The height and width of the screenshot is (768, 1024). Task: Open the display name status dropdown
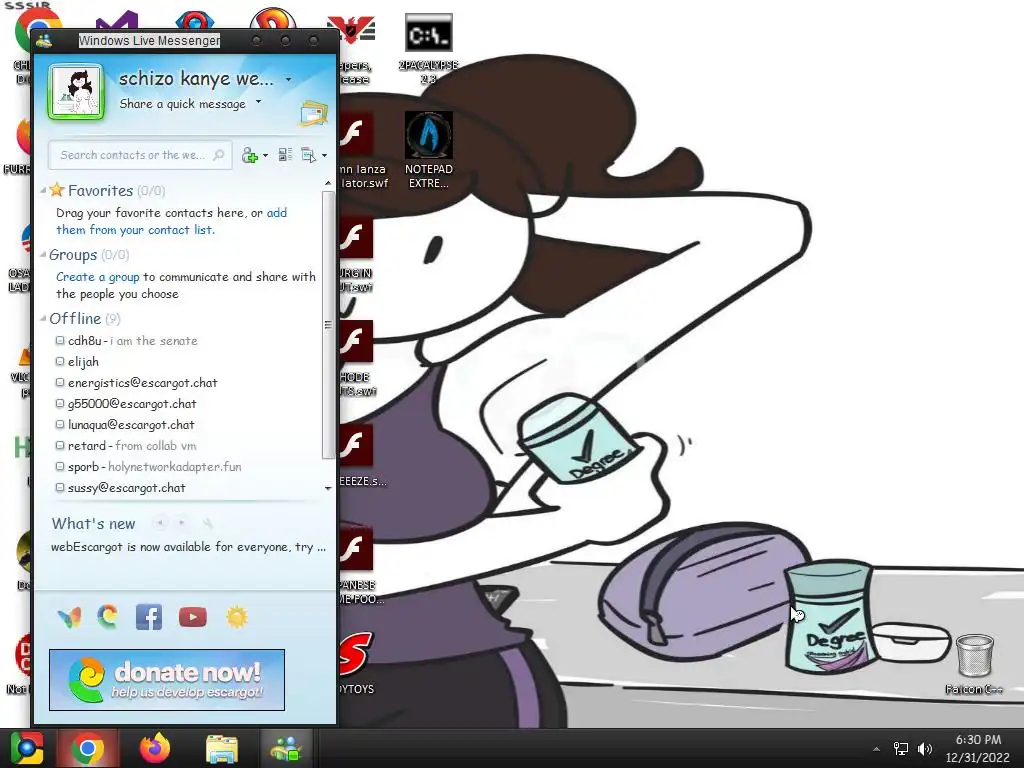point(289,79)
